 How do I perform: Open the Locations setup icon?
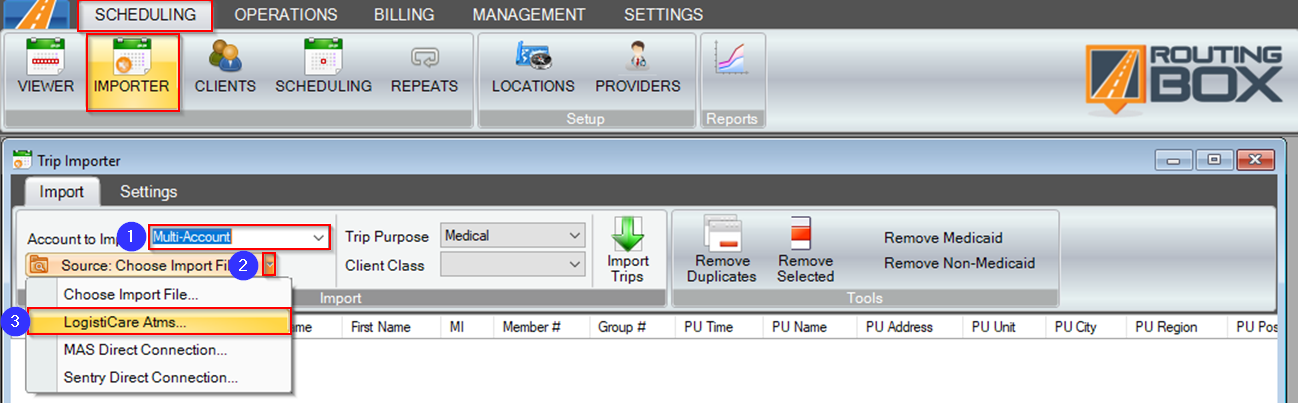(x=533, y=68)
